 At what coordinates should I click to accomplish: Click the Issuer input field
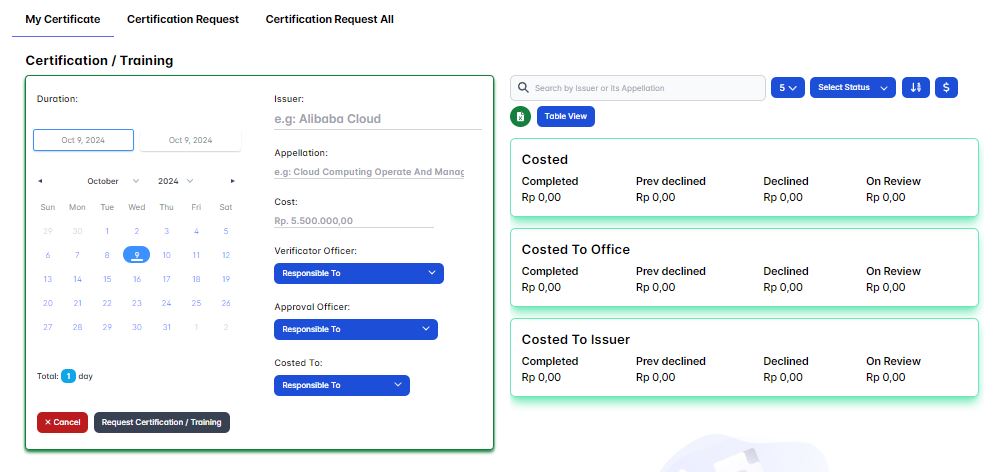377,119
